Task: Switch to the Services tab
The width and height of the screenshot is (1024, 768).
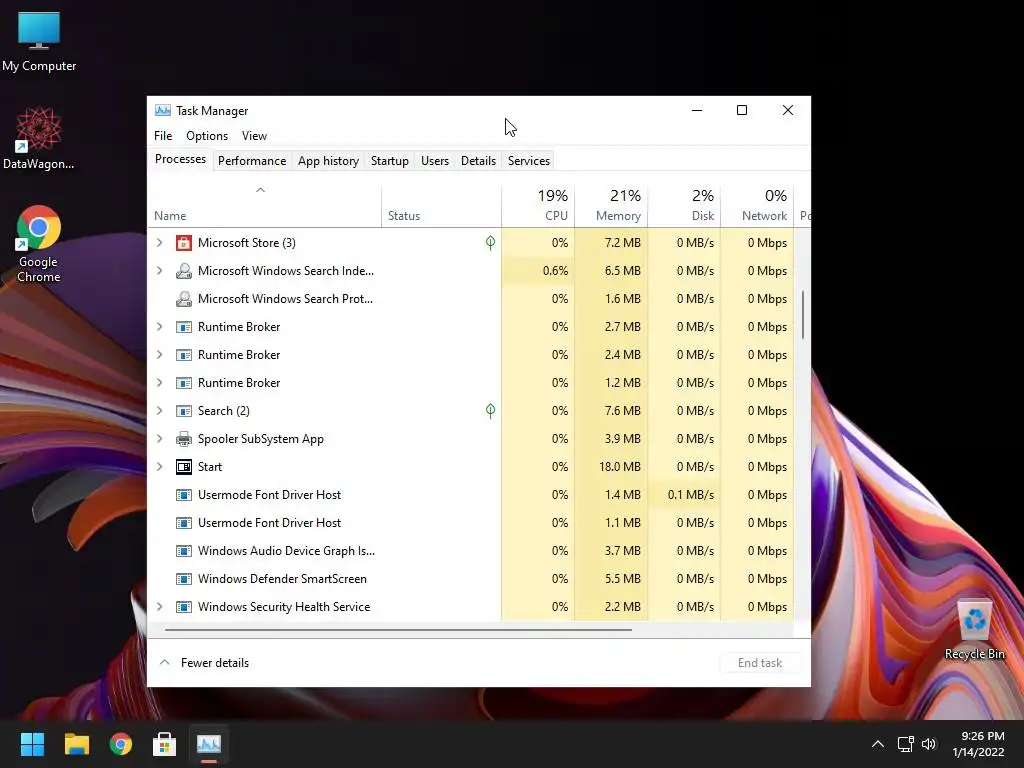Action: (x=529, y=161)
